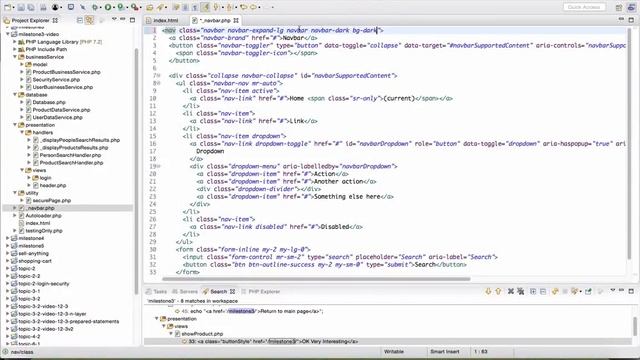Select securePage.php under utility
Viewport: 640px width, 360px height.
pos(52,200)
